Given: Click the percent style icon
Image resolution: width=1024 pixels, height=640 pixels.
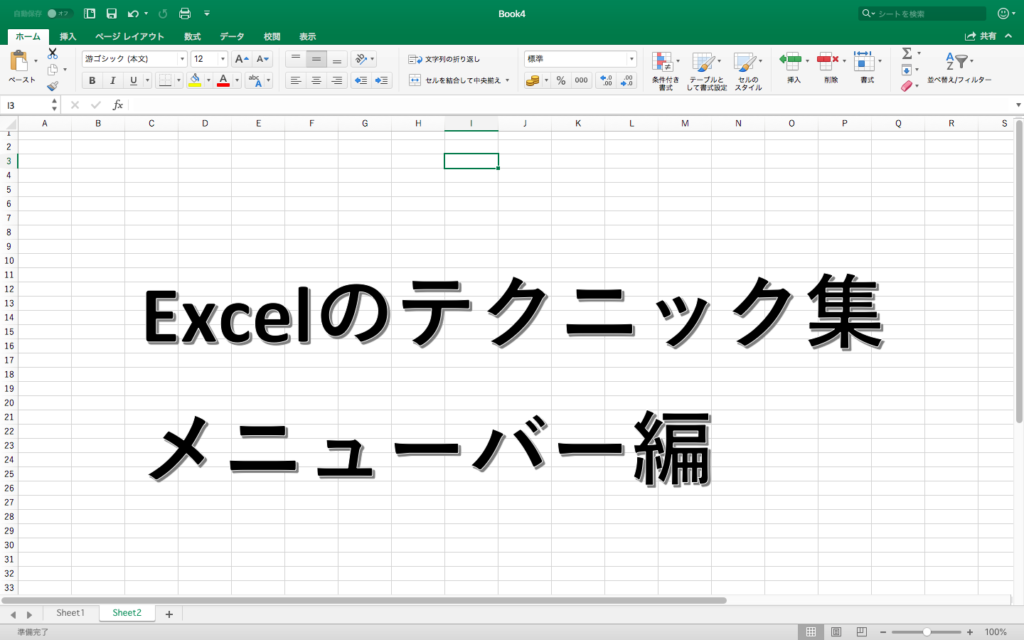Looking at the screenshot, I should pyautogui.click(x=561, y=80).
